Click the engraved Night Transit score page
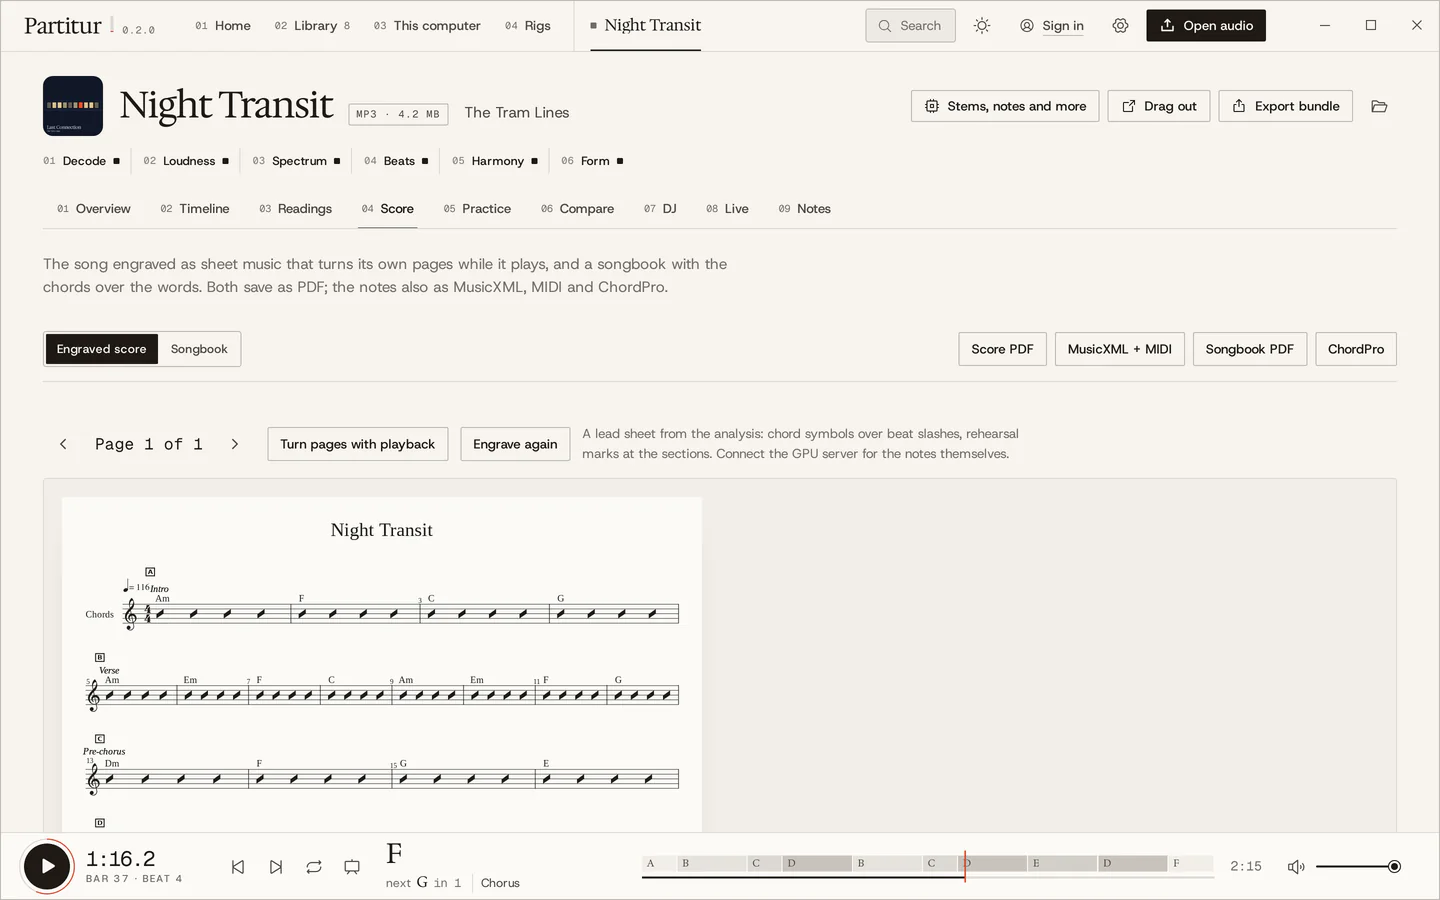The image size is (1440, 900). 382,665
